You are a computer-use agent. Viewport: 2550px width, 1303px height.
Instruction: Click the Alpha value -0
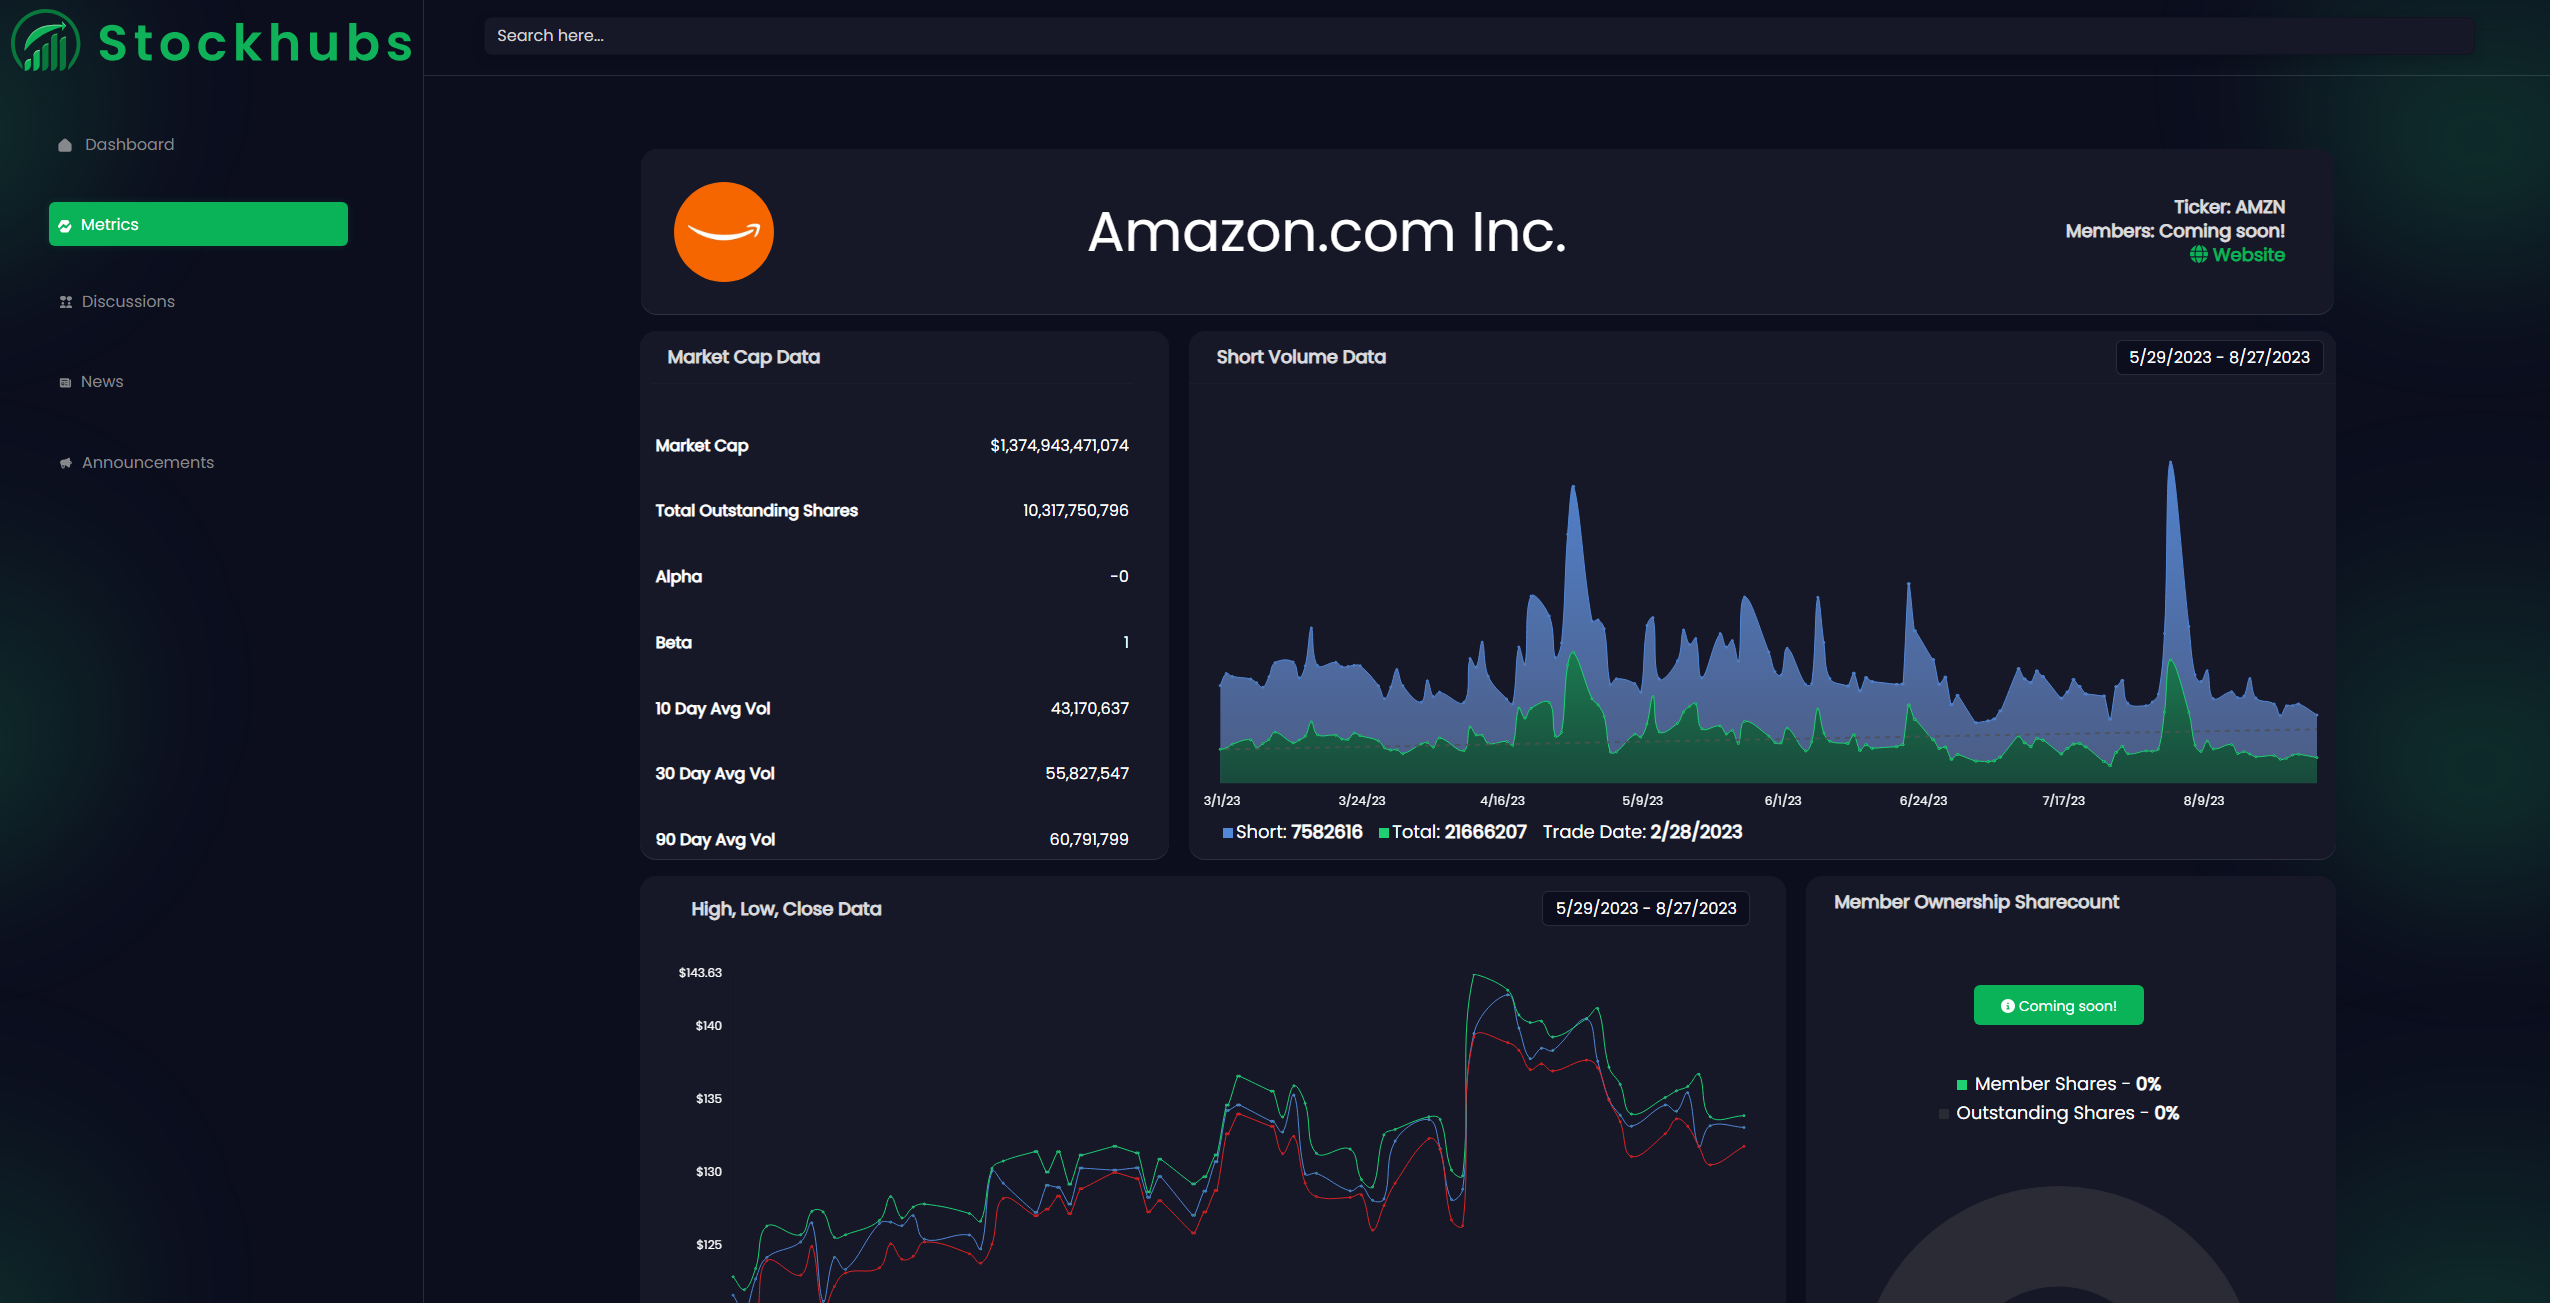(1119, 577)
